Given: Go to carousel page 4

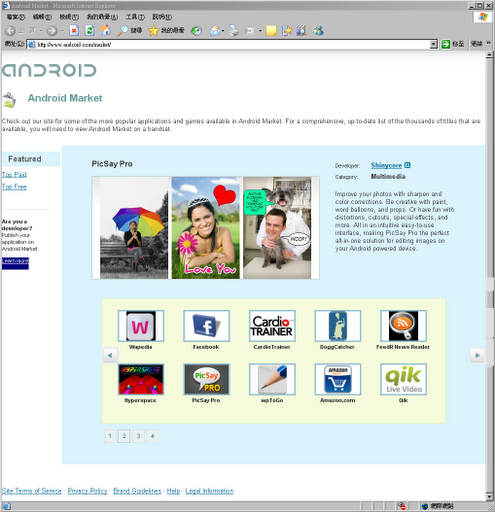Looking at the screenshot, I should pos(152,436).
